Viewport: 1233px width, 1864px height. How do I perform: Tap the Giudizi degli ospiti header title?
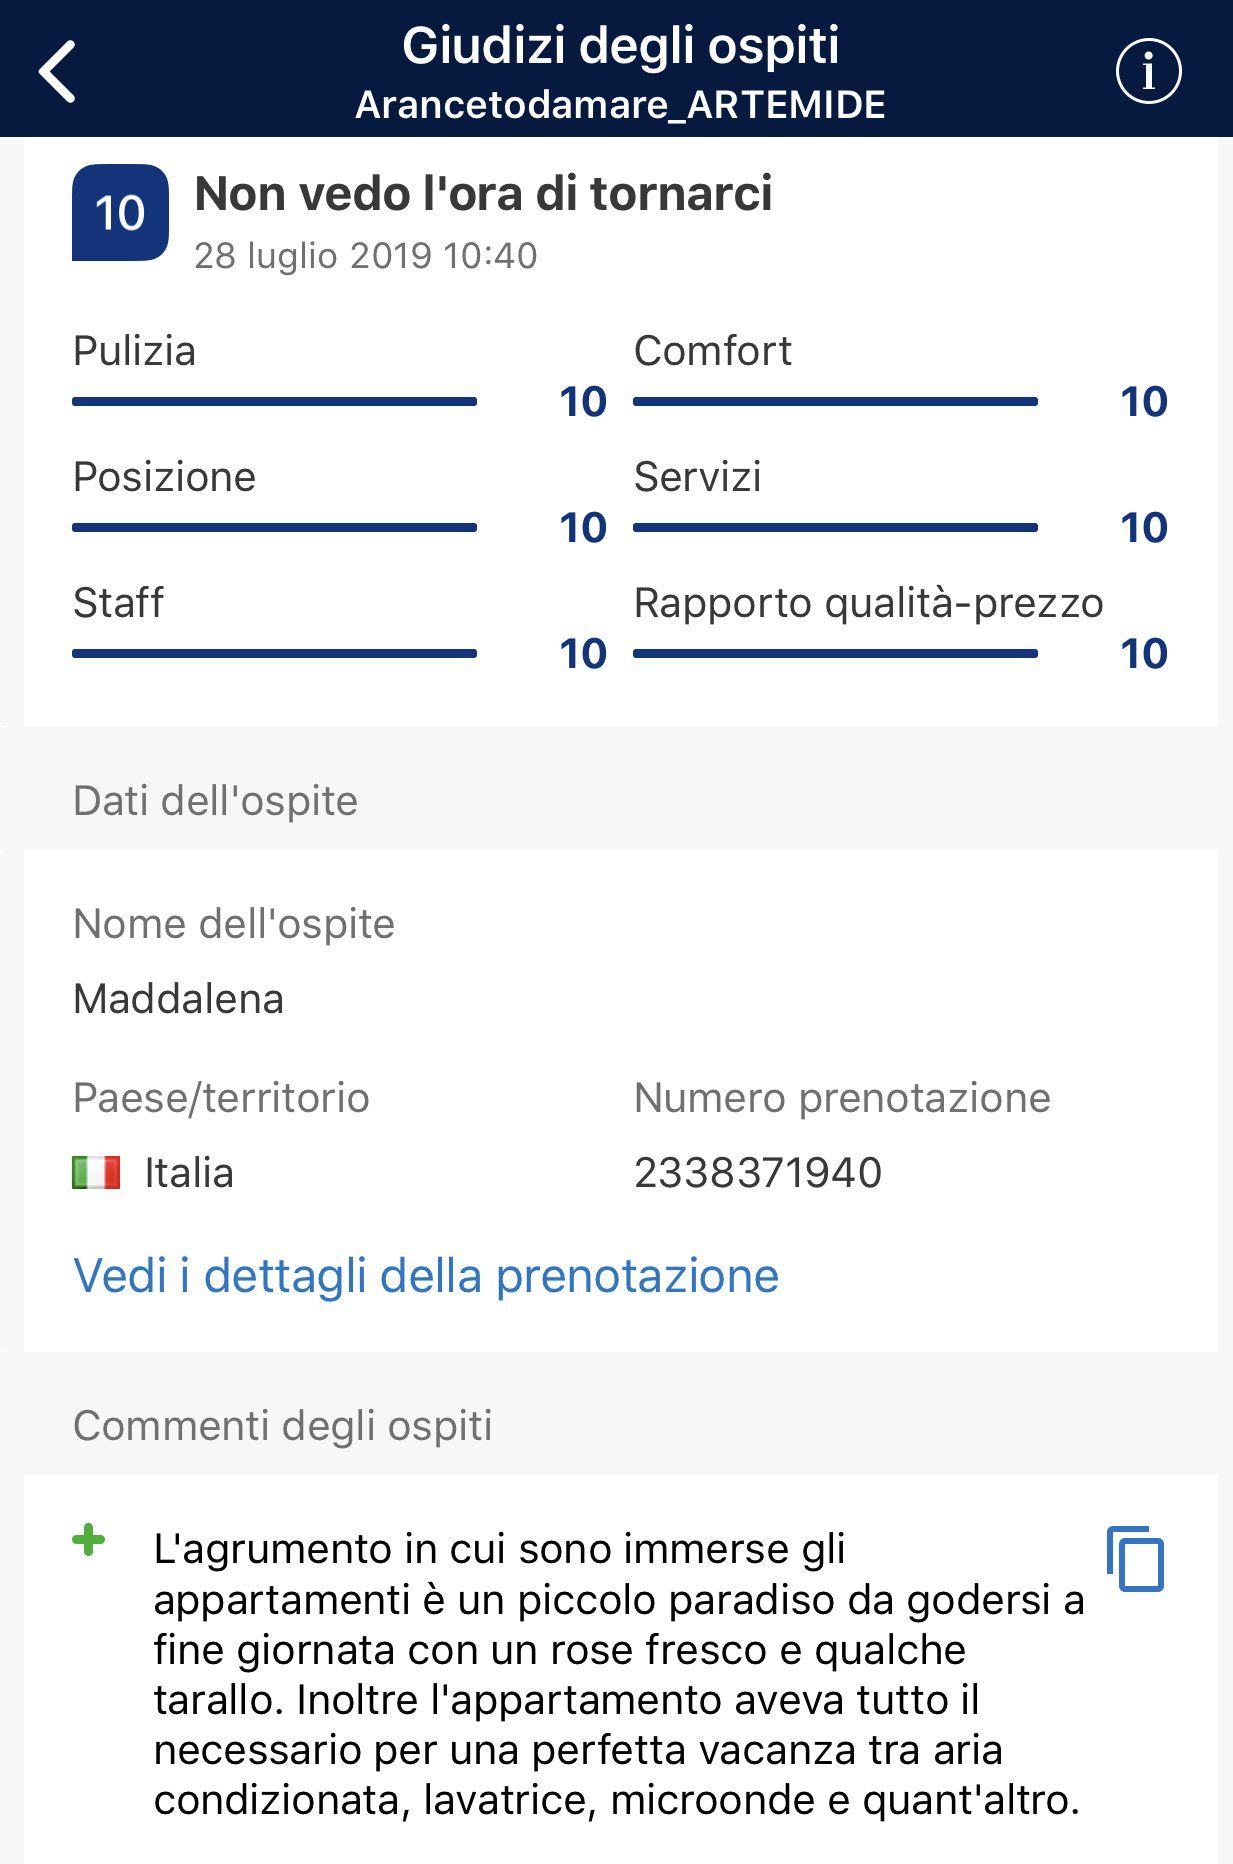[x=620, y=47]
